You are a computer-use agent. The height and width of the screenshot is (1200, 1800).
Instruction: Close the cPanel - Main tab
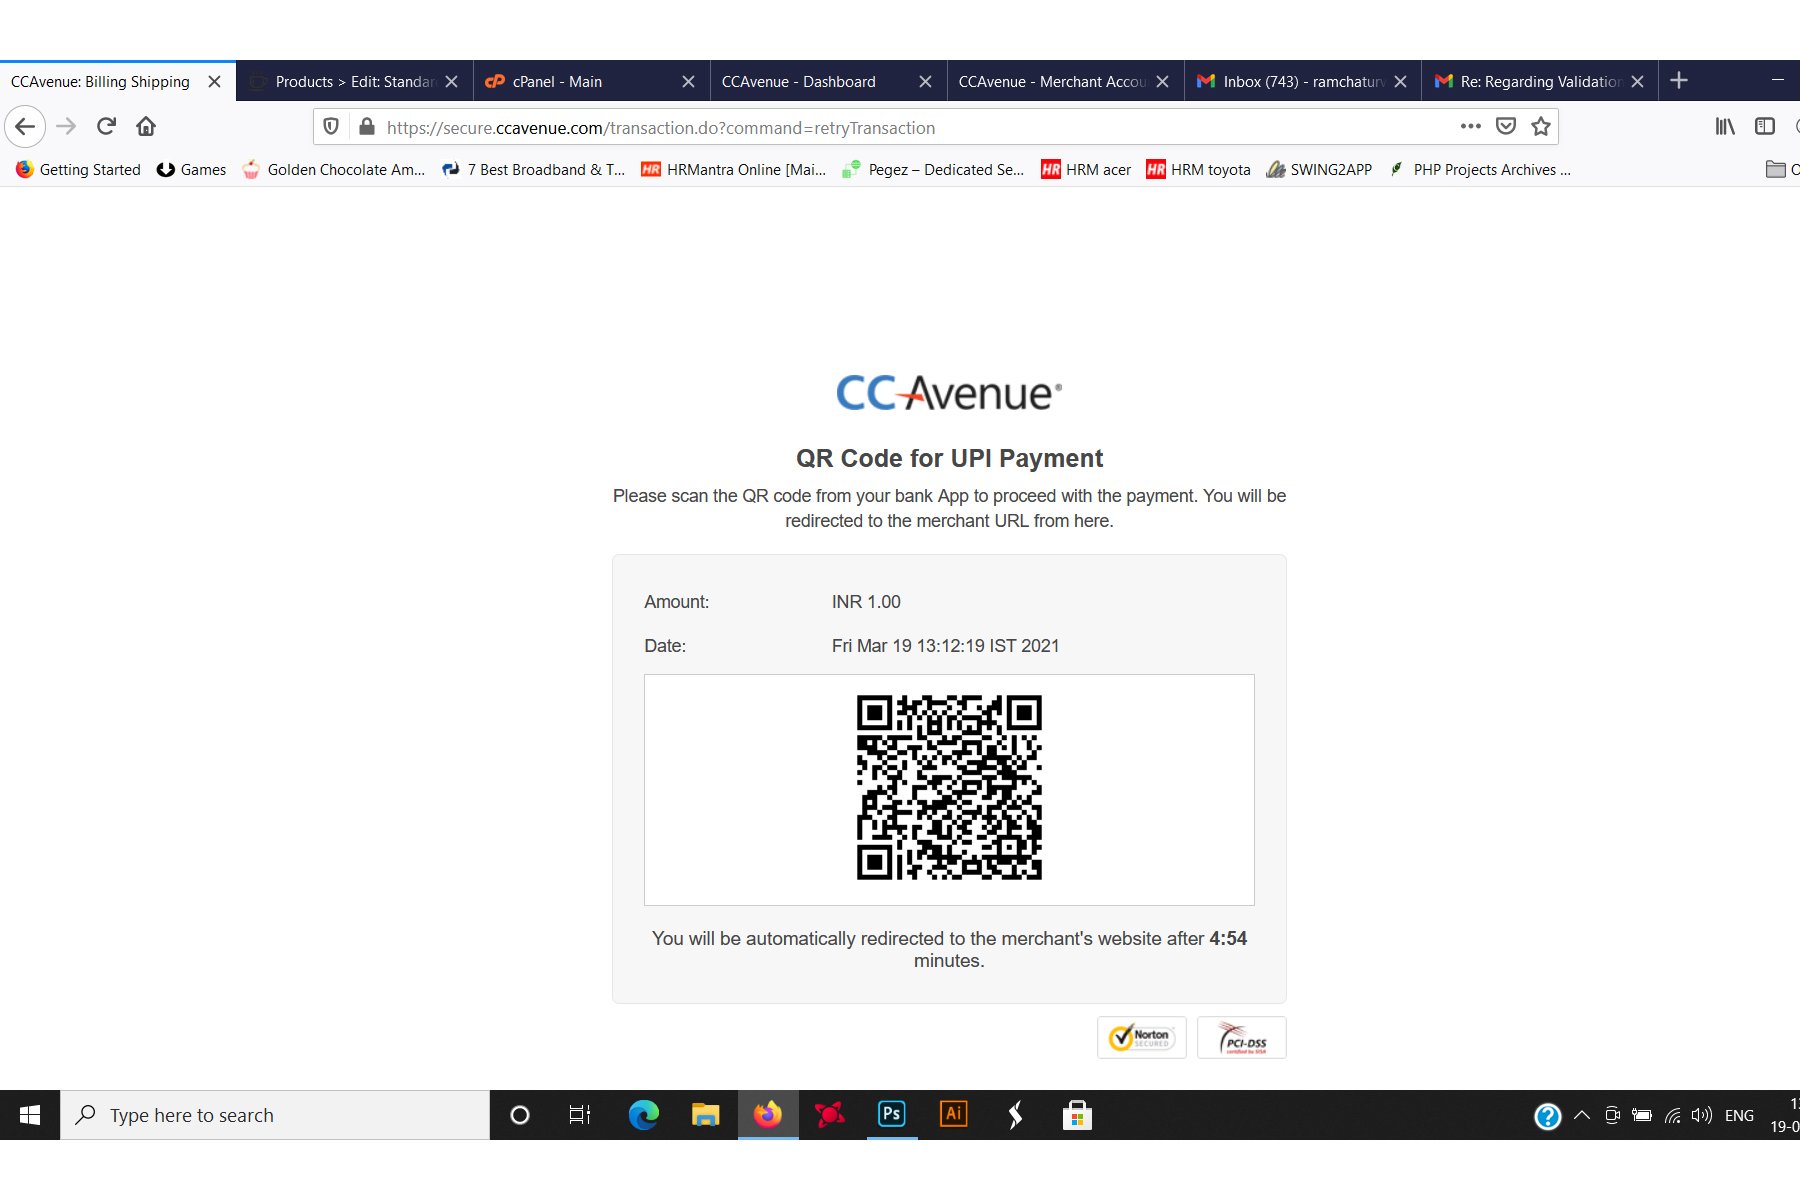tap(688, 82)
